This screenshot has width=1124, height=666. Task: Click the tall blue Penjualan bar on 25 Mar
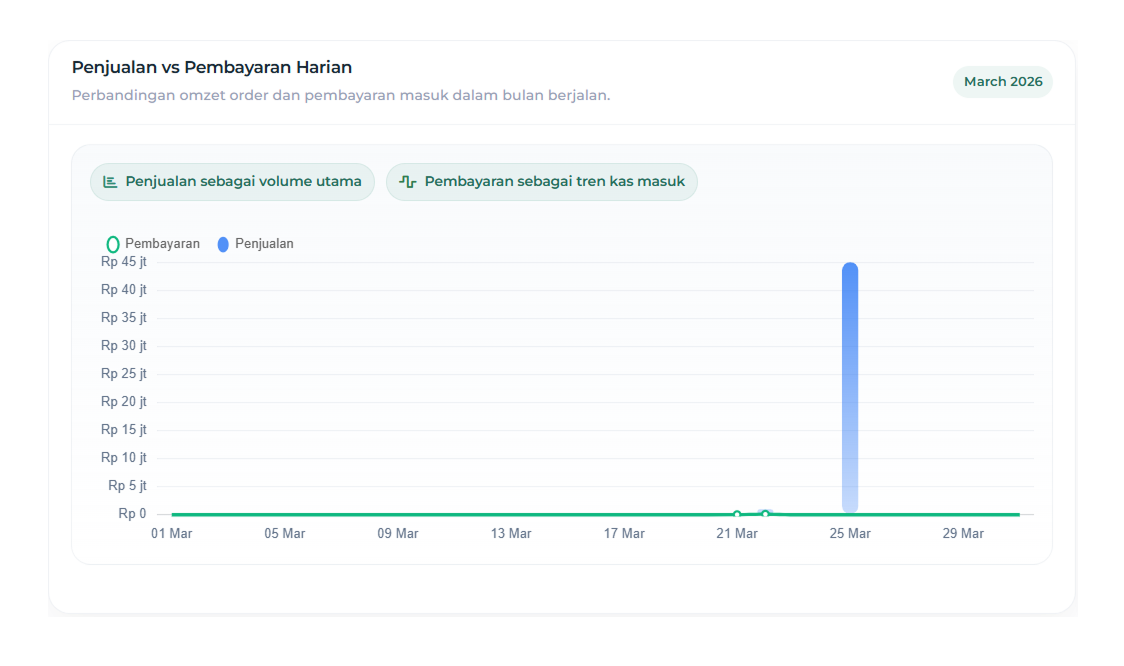[850, 387]
